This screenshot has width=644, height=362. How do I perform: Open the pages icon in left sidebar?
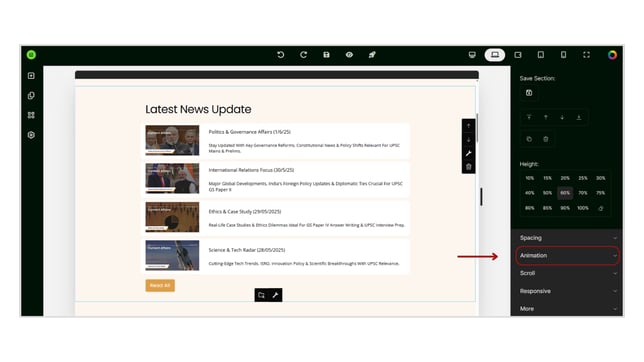[x=31, y=95]
